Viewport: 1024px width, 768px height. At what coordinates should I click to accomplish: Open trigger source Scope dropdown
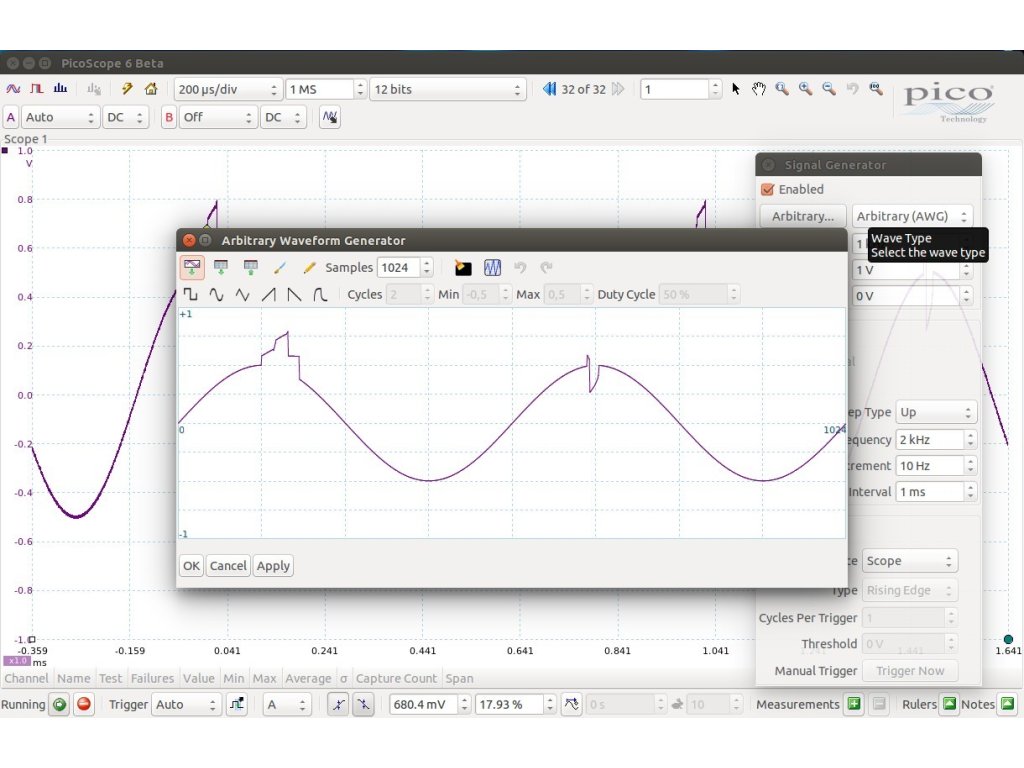pos(910,561)
